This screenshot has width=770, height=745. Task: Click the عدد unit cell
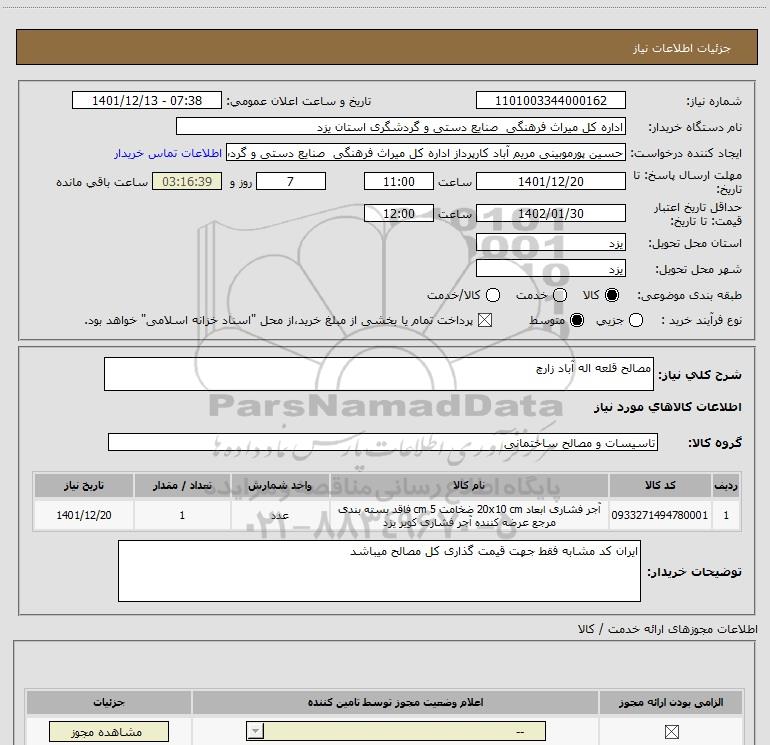pos(280,515)
